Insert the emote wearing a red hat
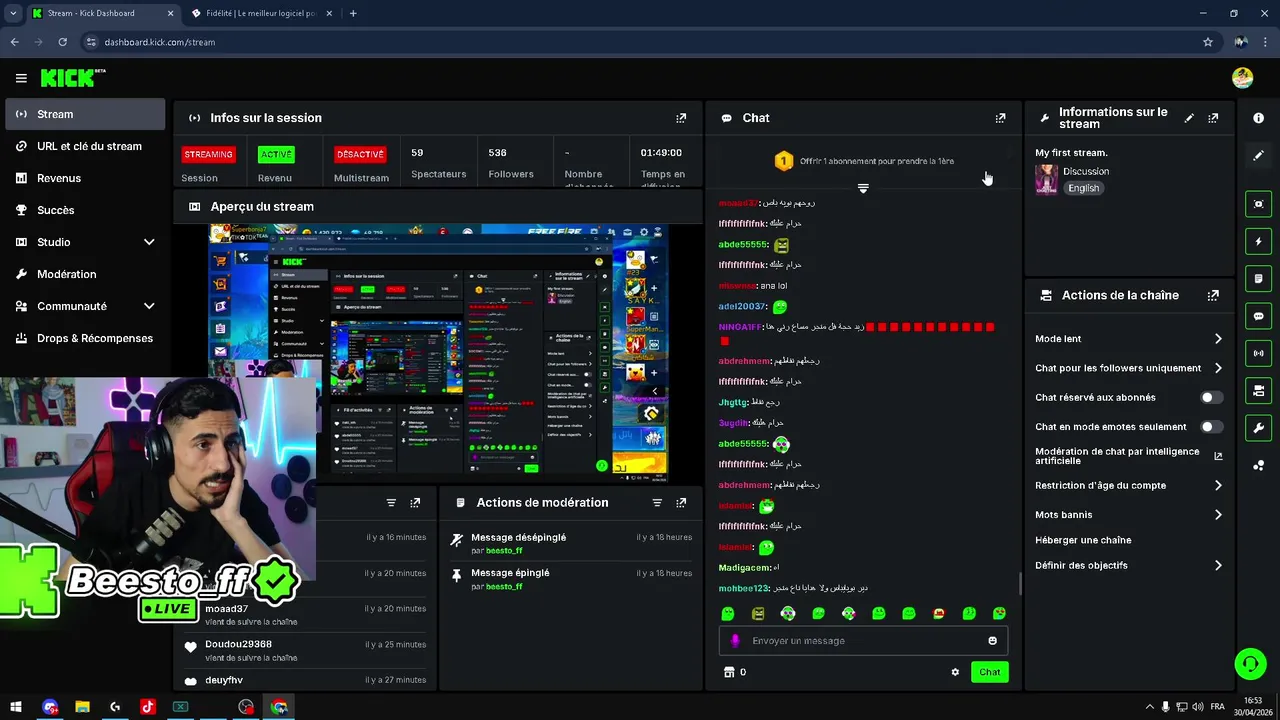1280x720 pixels. (939, 613)
